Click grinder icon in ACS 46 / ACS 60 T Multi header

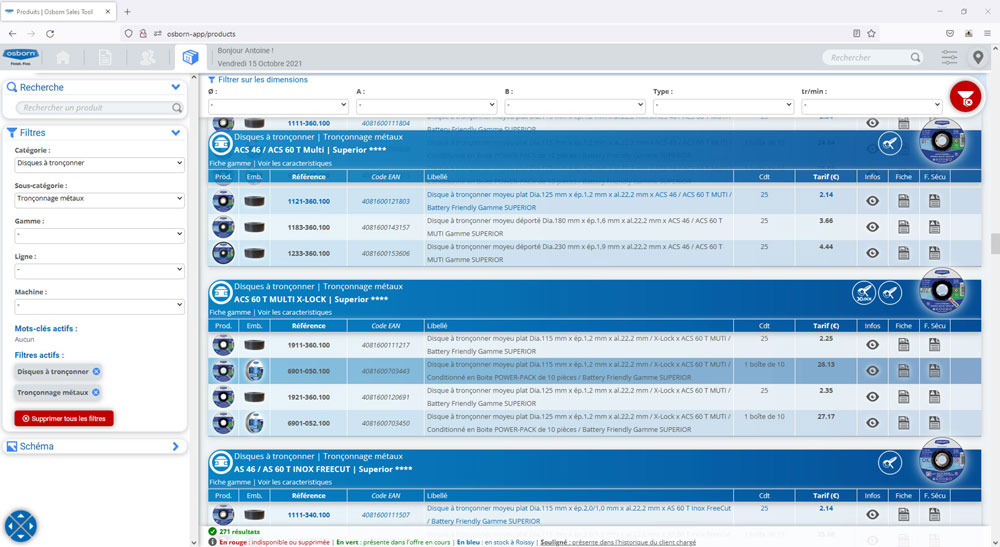click(890, 144)
